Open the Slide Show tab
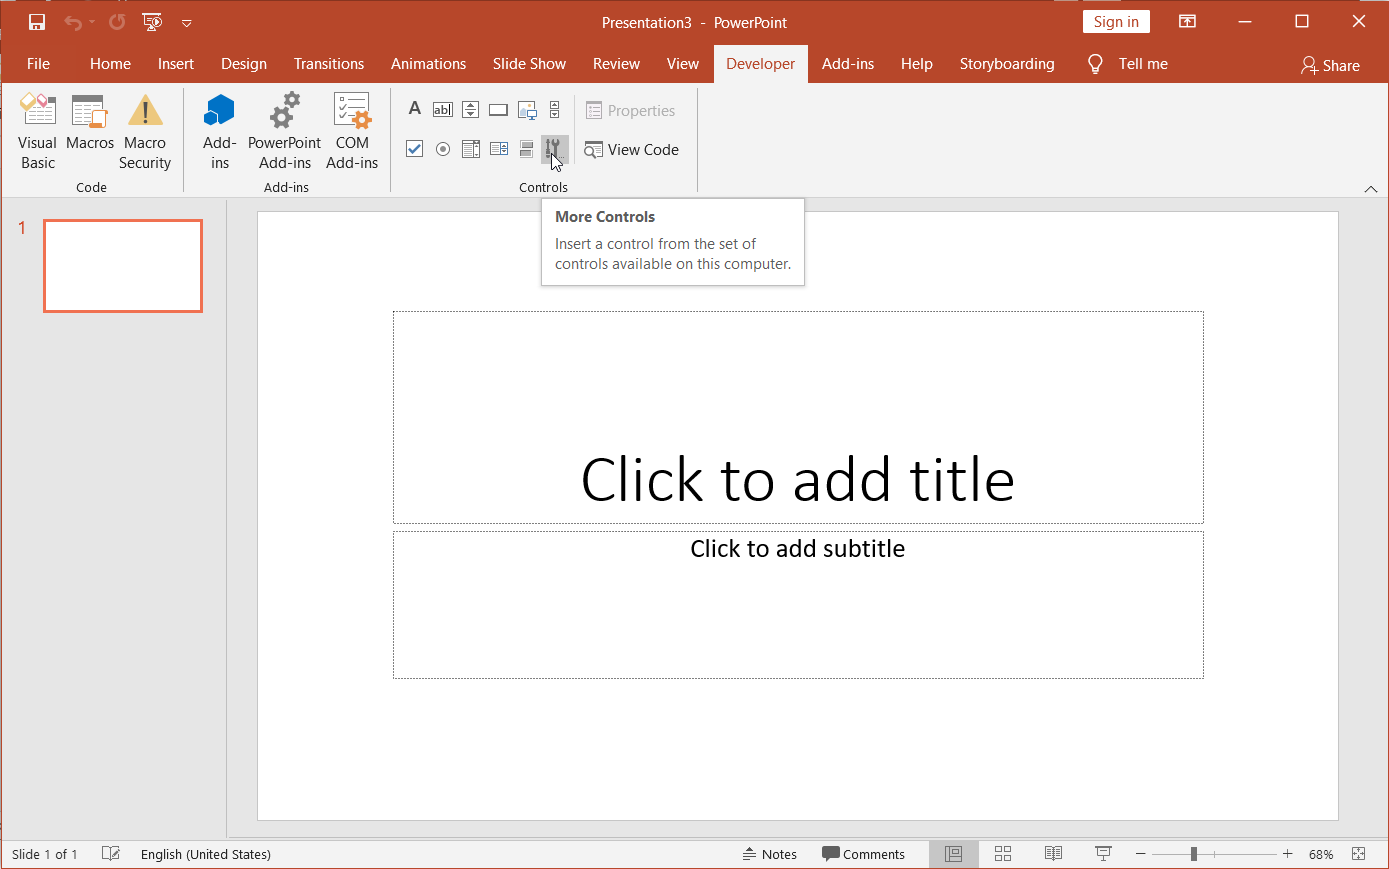 529,64
